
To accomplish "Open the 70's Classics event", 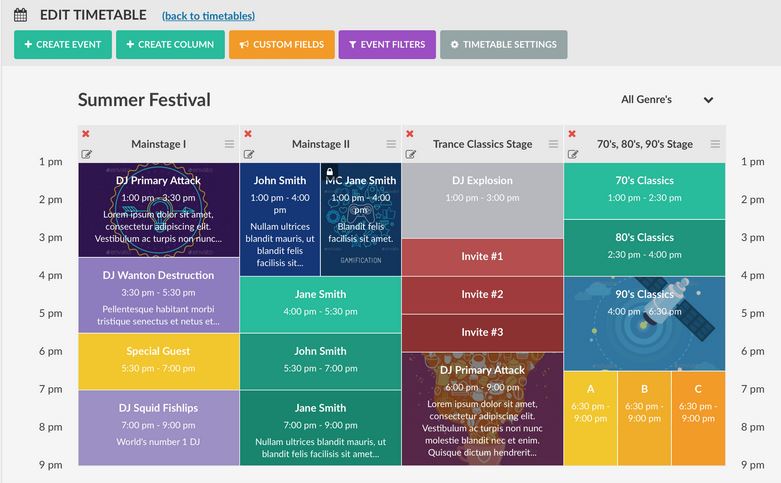I will 645,191.
